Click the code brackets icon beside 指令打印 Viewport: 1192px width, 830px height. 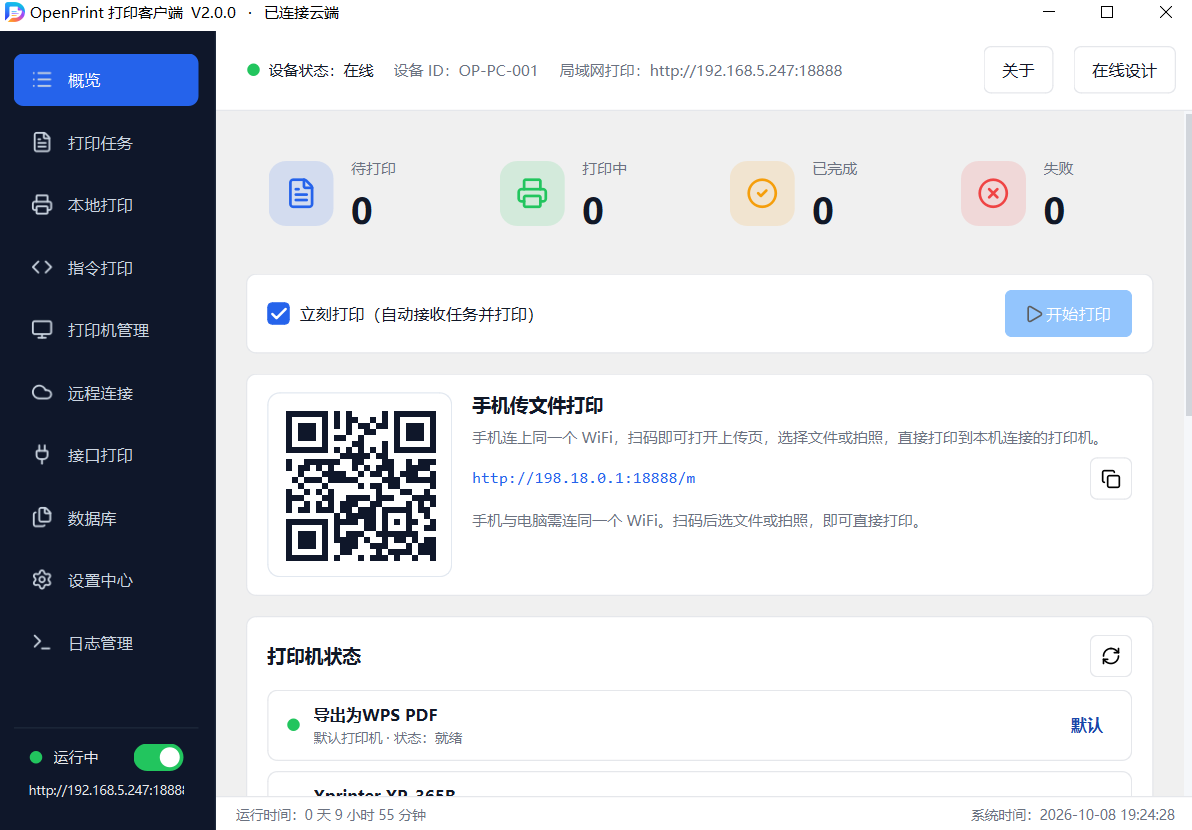click(42, 268)
